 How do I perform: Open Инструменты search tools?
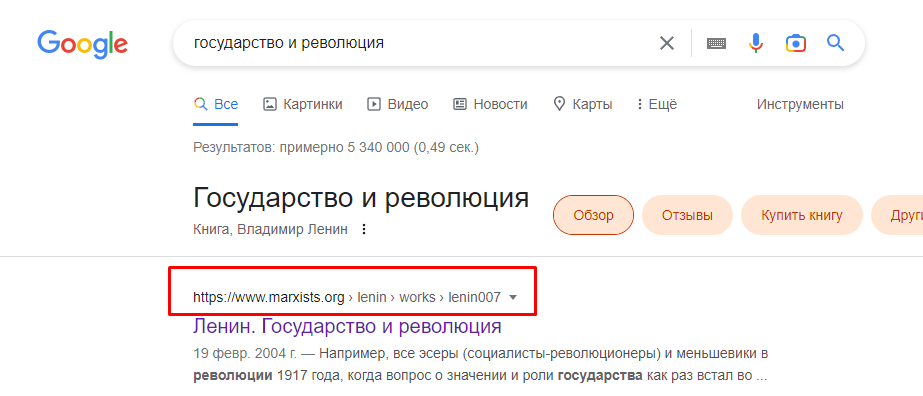point(800,105)
